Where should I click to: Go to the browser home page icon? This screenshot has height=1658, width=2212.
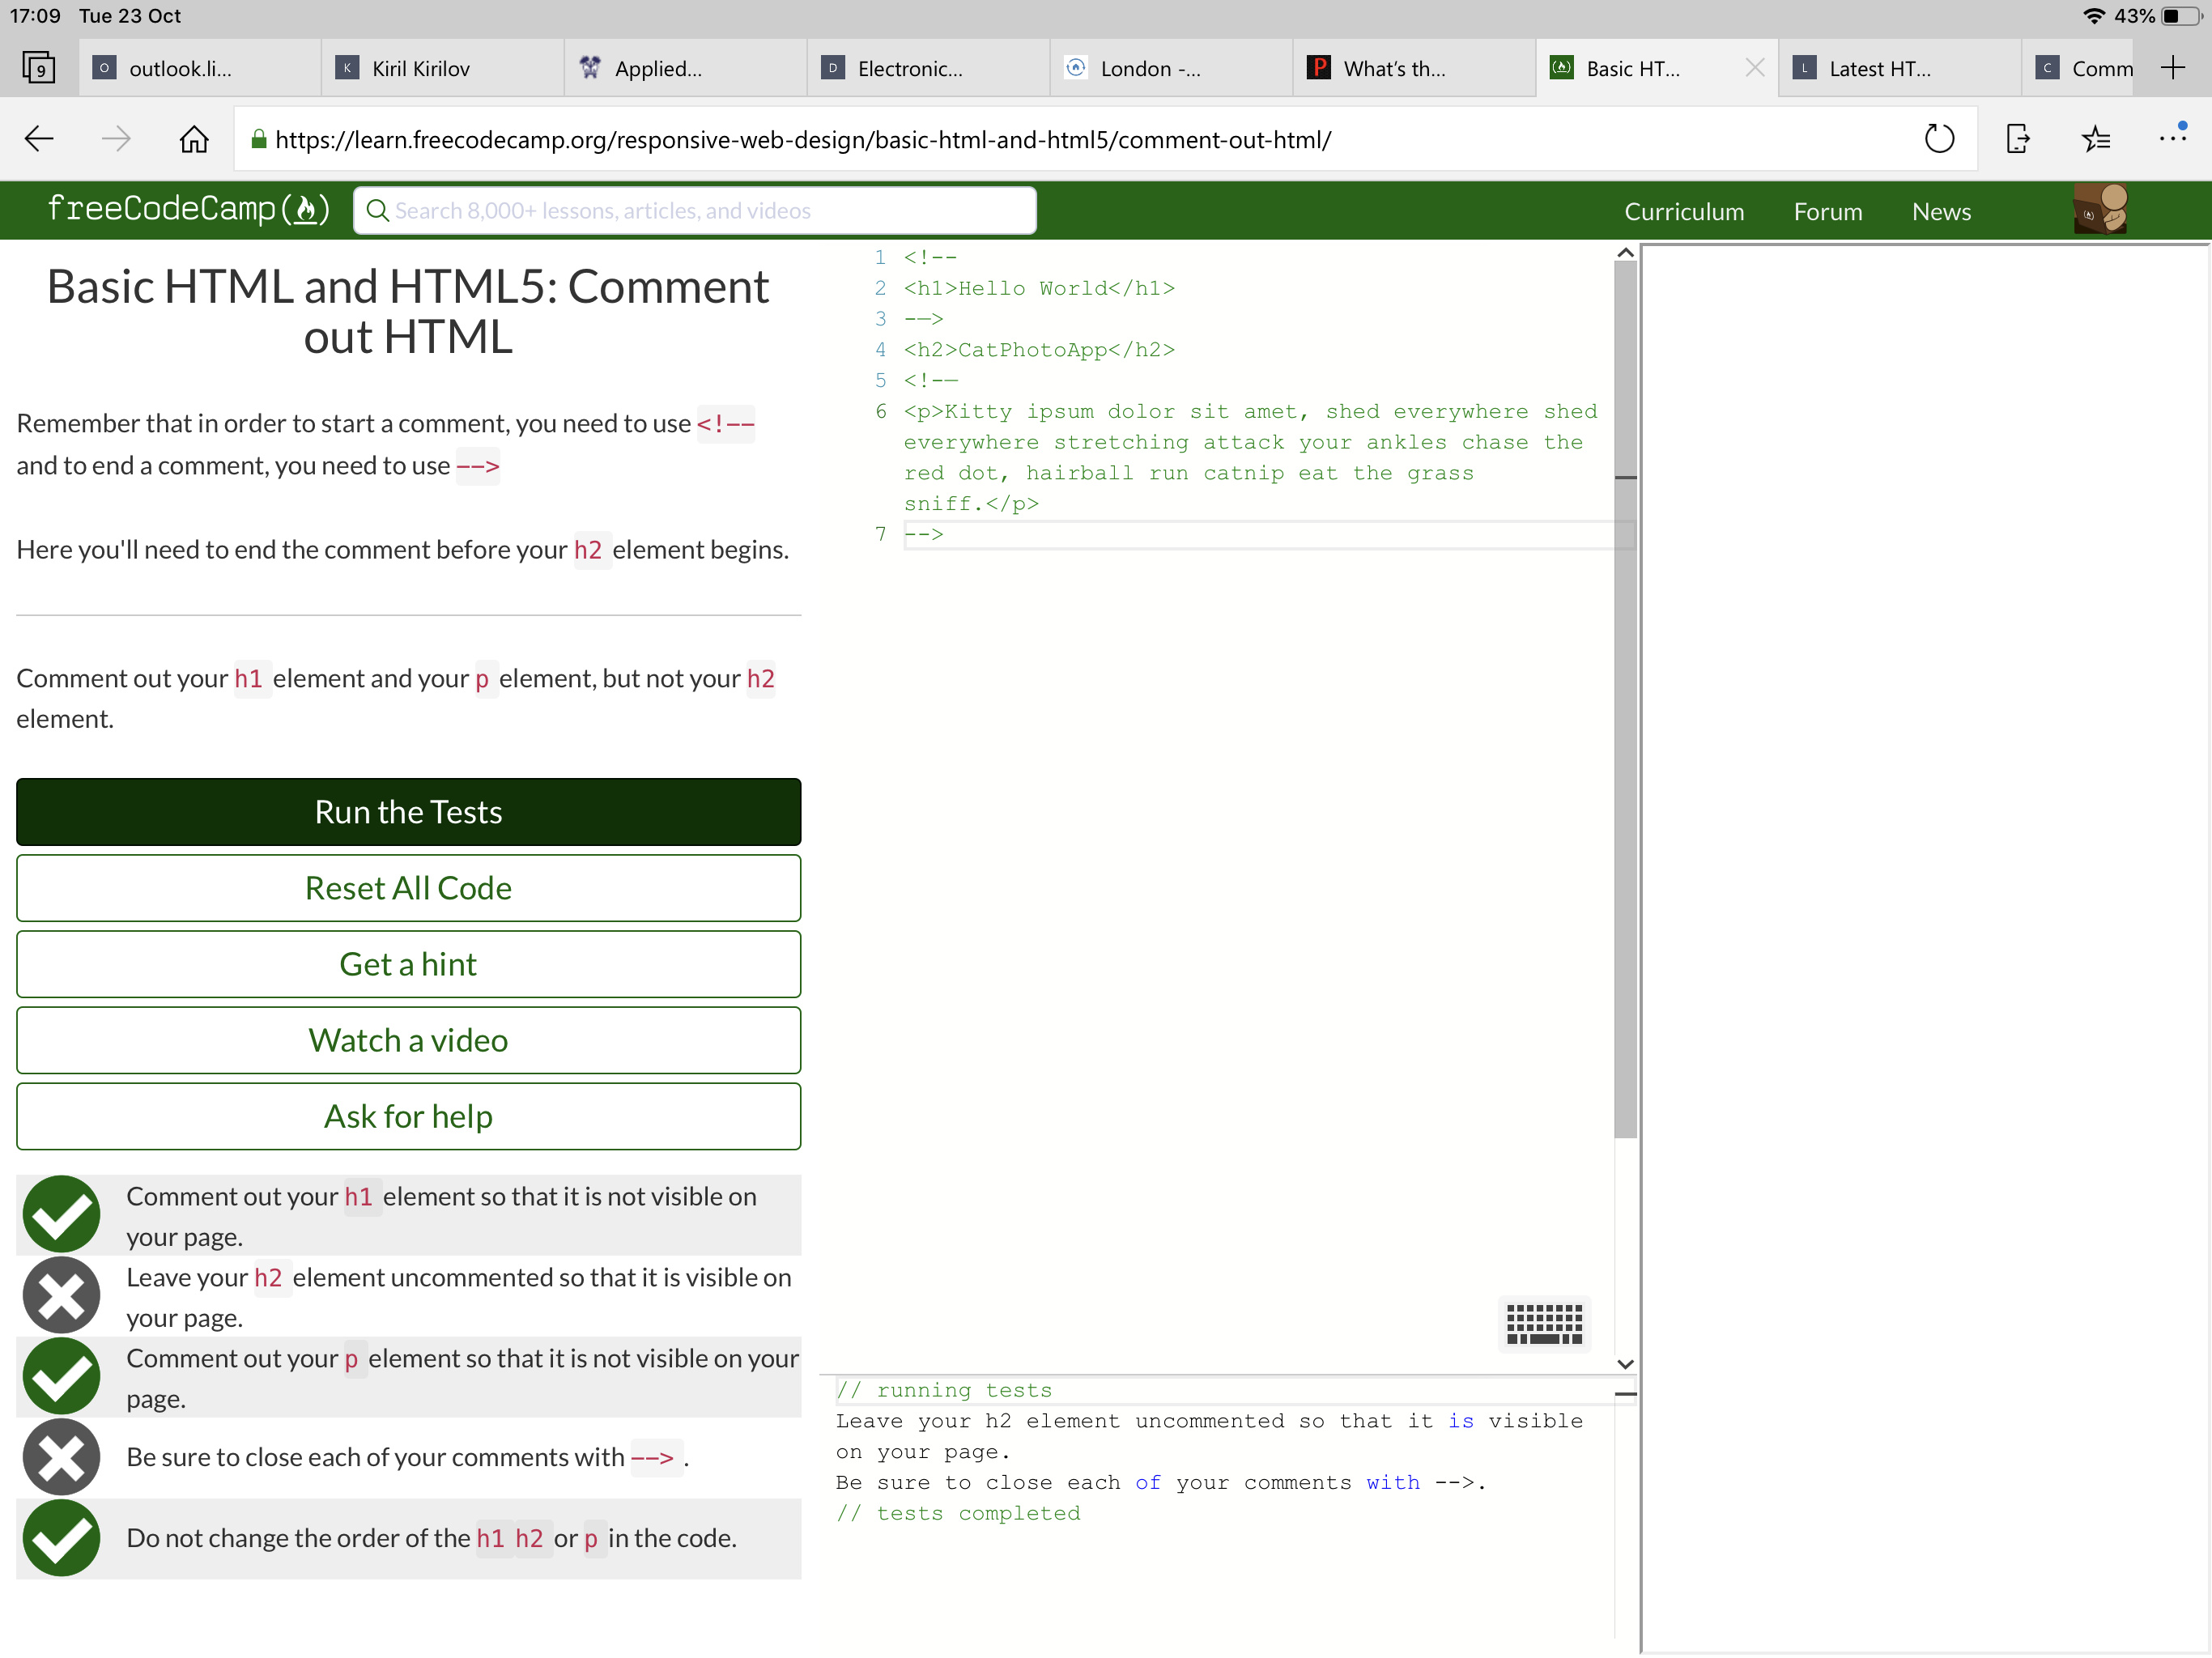pyautogui.click(x=194, y=139)
